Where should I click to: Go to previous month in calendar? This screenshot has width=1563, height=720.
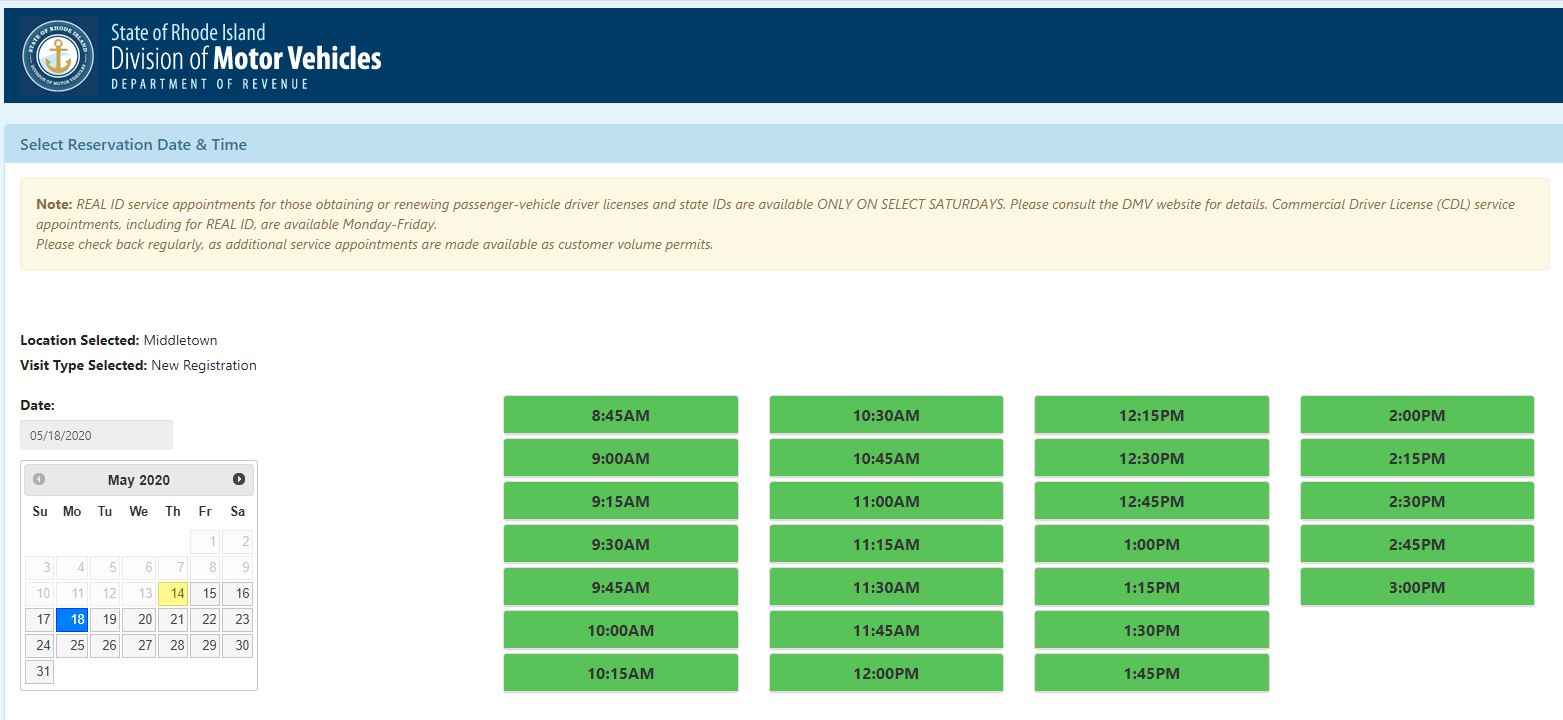(x=39, y=479)
